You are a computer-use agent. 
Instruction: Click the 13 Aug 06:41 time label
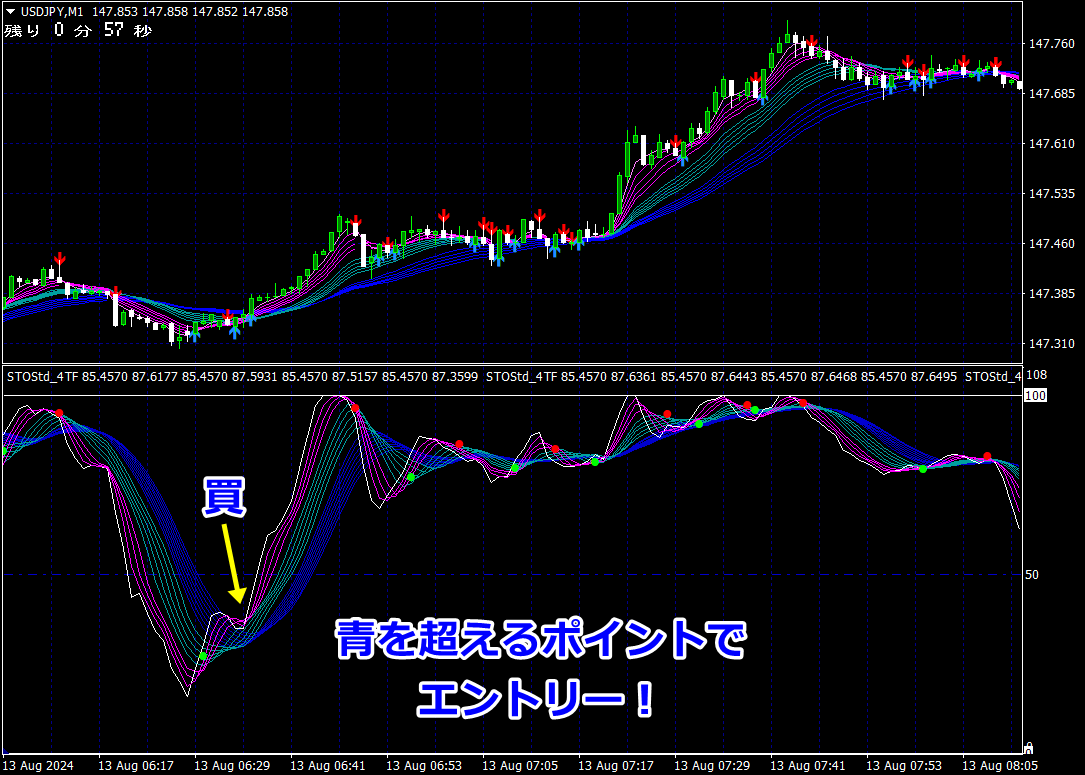328,766
